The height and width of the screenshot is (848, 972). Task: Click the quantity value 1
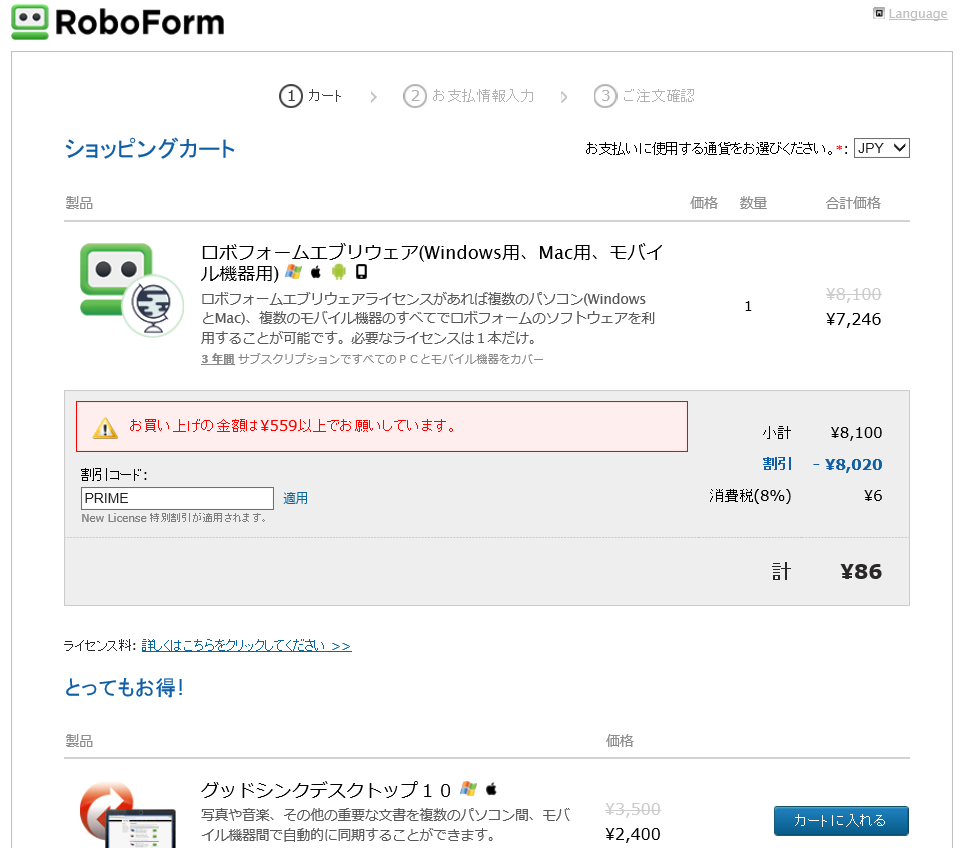pyautogui.click(x=748, y=306)
